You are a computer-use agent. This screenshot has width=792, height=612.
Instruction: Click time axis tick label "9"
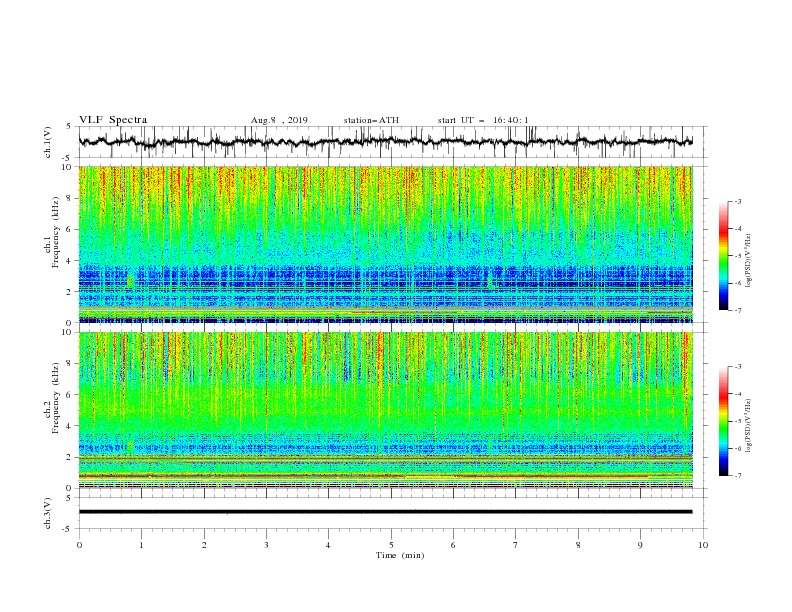640,545
